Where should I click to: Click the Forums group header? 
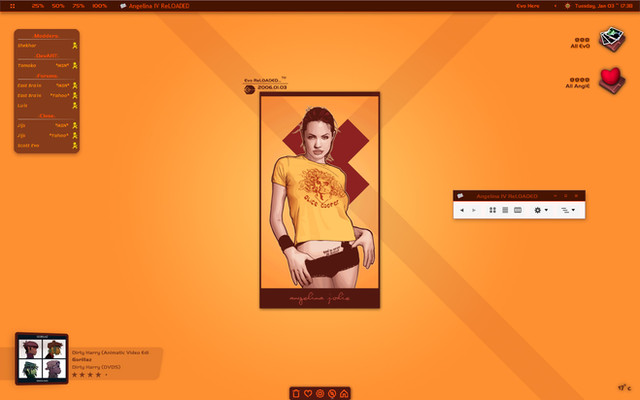[x=47, y=76]
